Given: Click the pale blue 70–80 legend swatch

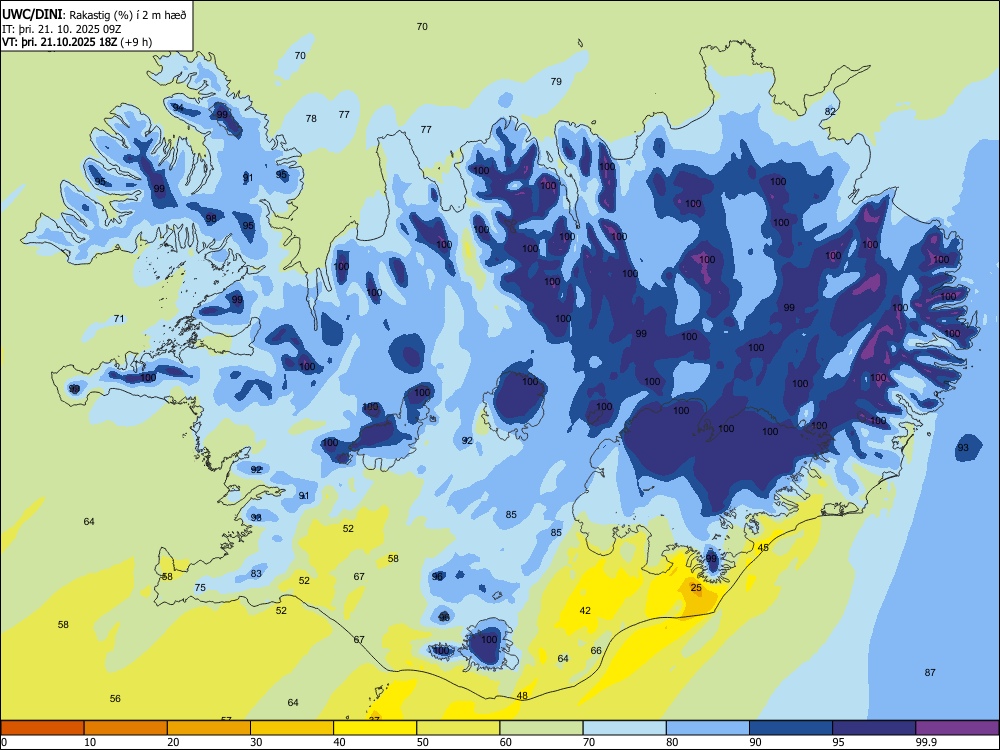Looking at the screenshot, I should click(624, 728).
